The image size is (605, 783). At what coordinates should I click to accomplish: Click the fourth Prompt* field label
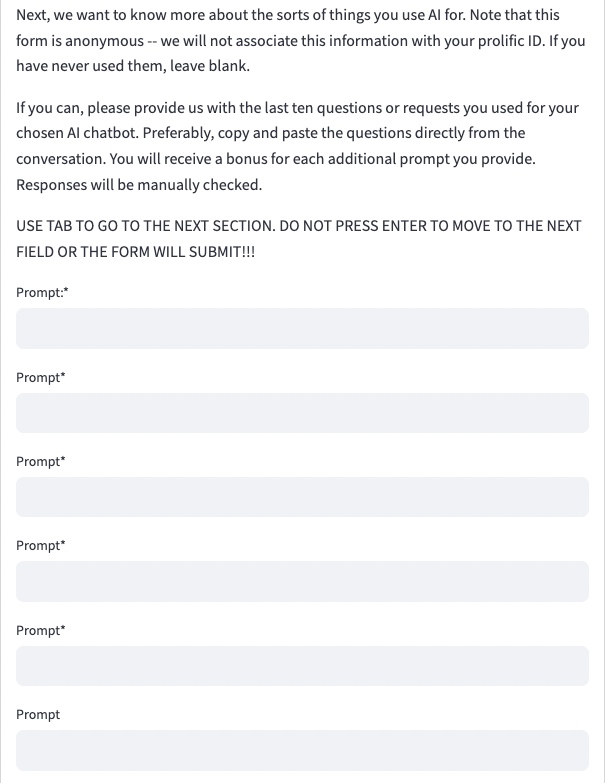point(40,545)
